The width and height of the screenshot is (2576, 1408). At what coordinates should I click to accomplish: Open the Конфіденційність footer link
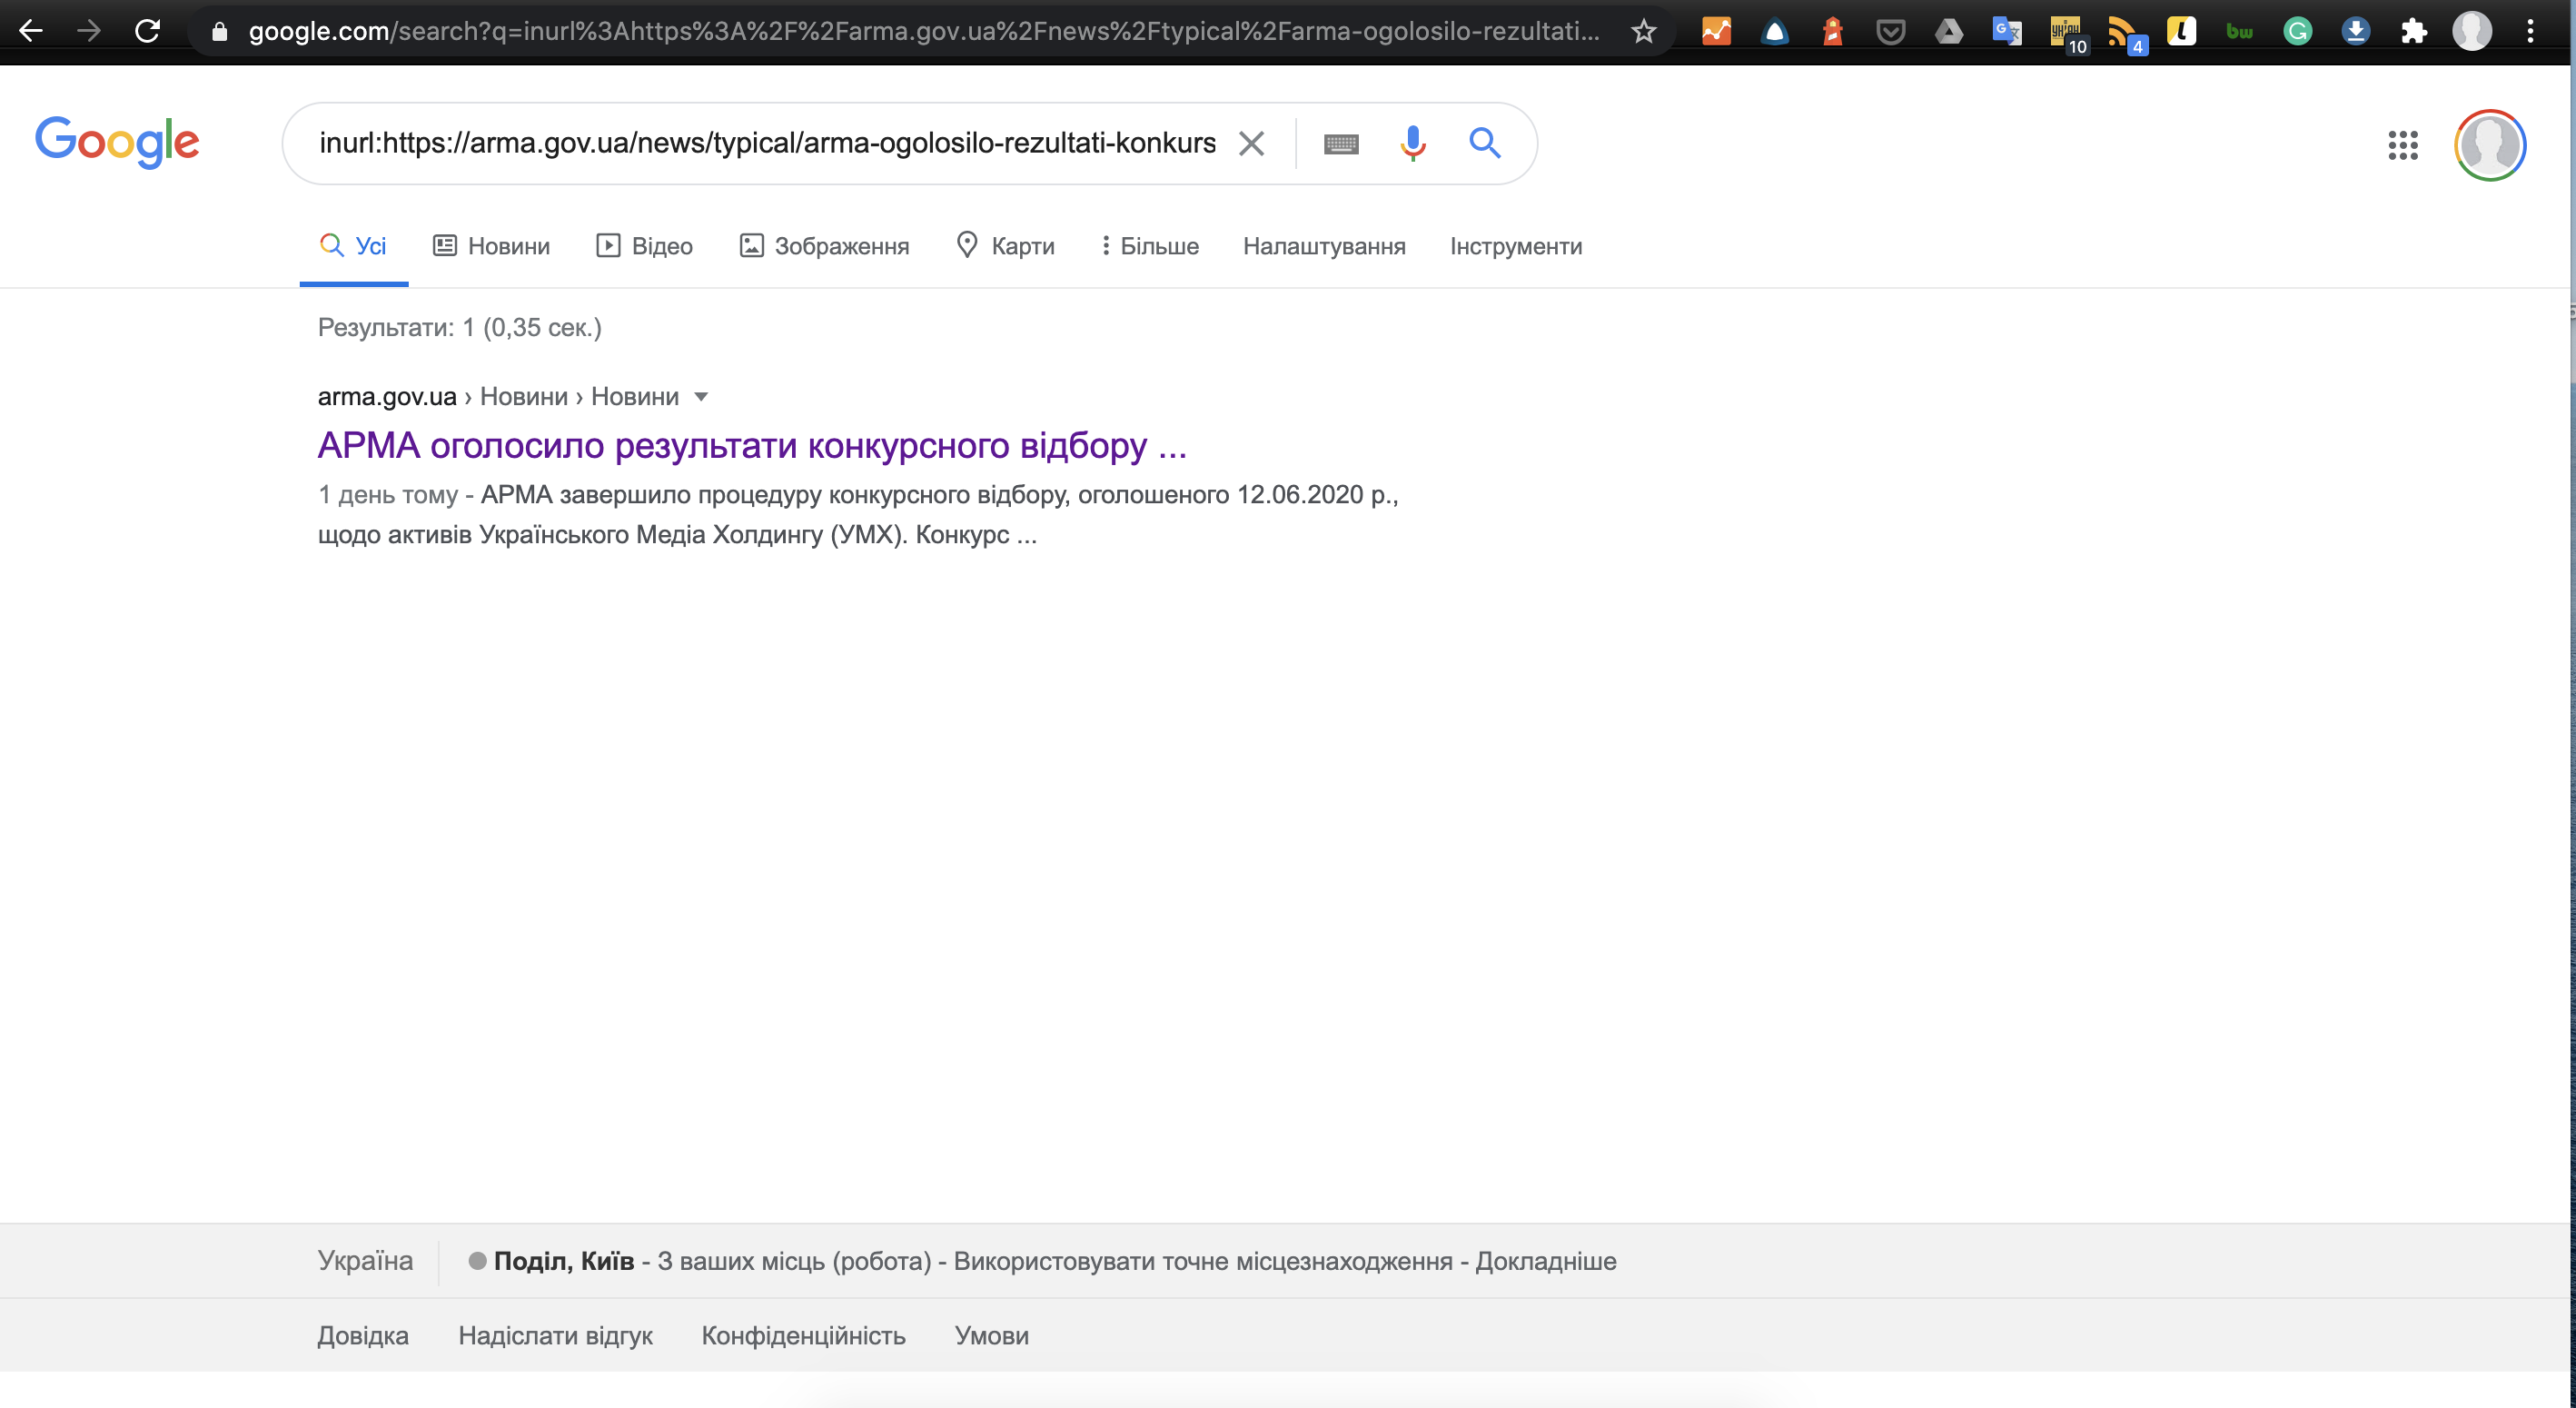tap(803, 1335)
